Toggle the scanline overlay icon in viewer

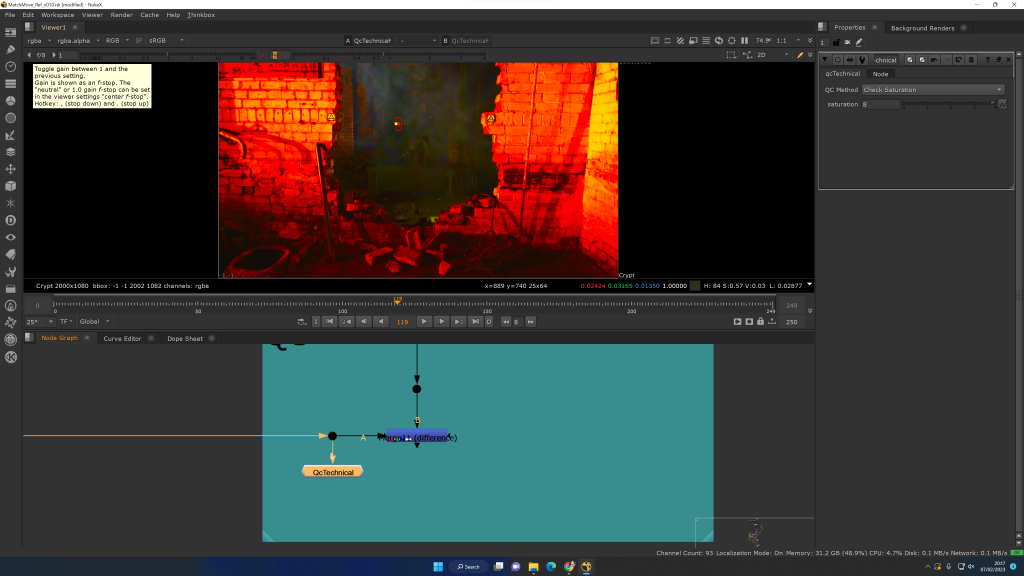point(706,40)
